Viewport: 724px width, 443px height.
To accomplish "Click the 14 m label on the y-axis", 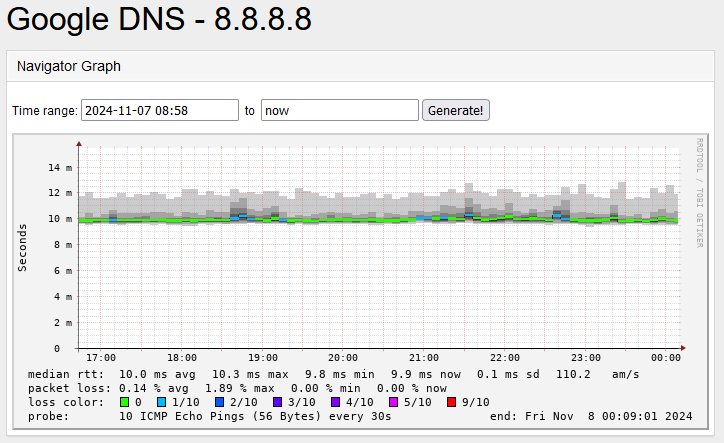I will pyautogui.click(x=60, y=167).
